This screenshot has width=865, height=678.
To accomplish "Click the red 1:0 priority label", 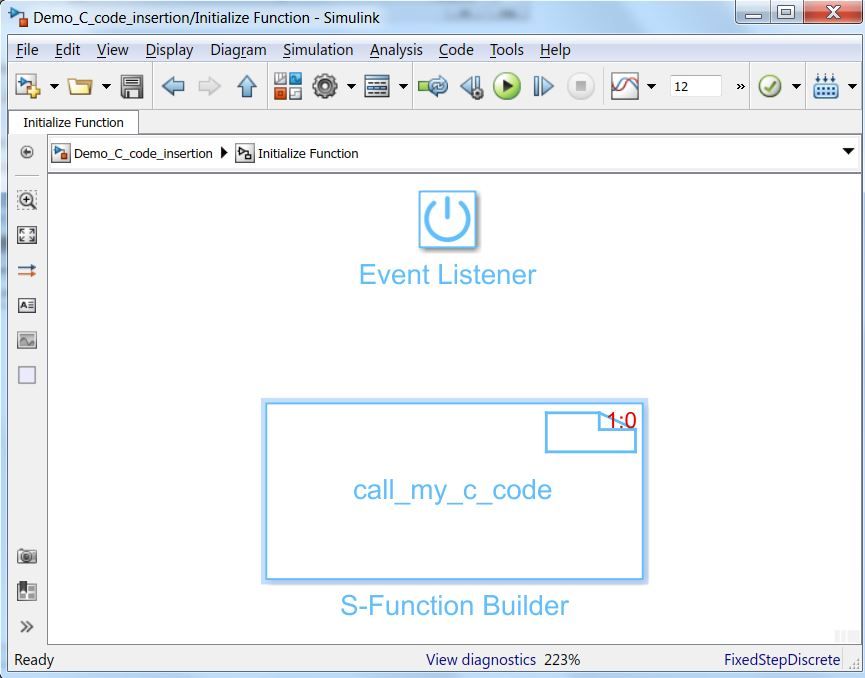I will click(622, 421).
